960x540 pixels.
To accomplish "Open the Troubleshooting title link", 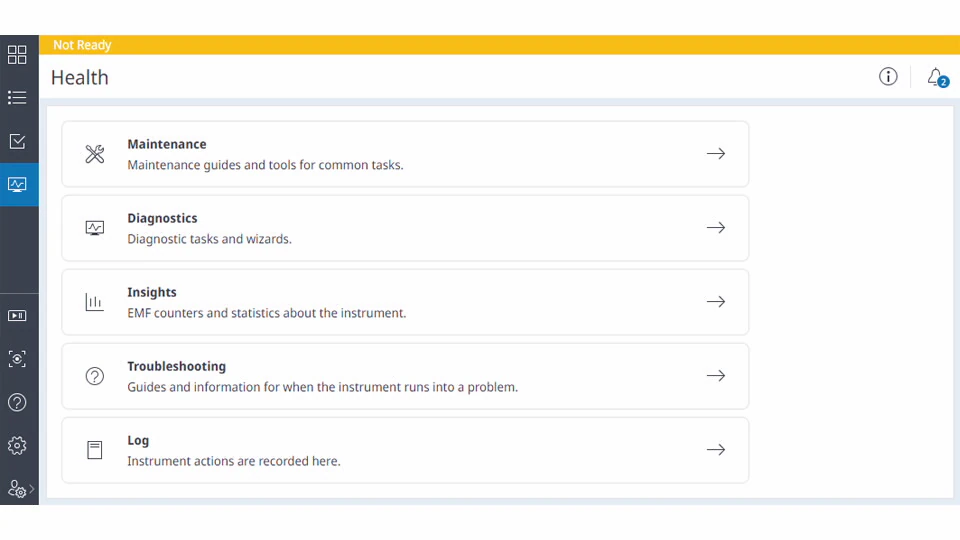I will point(176,367).
